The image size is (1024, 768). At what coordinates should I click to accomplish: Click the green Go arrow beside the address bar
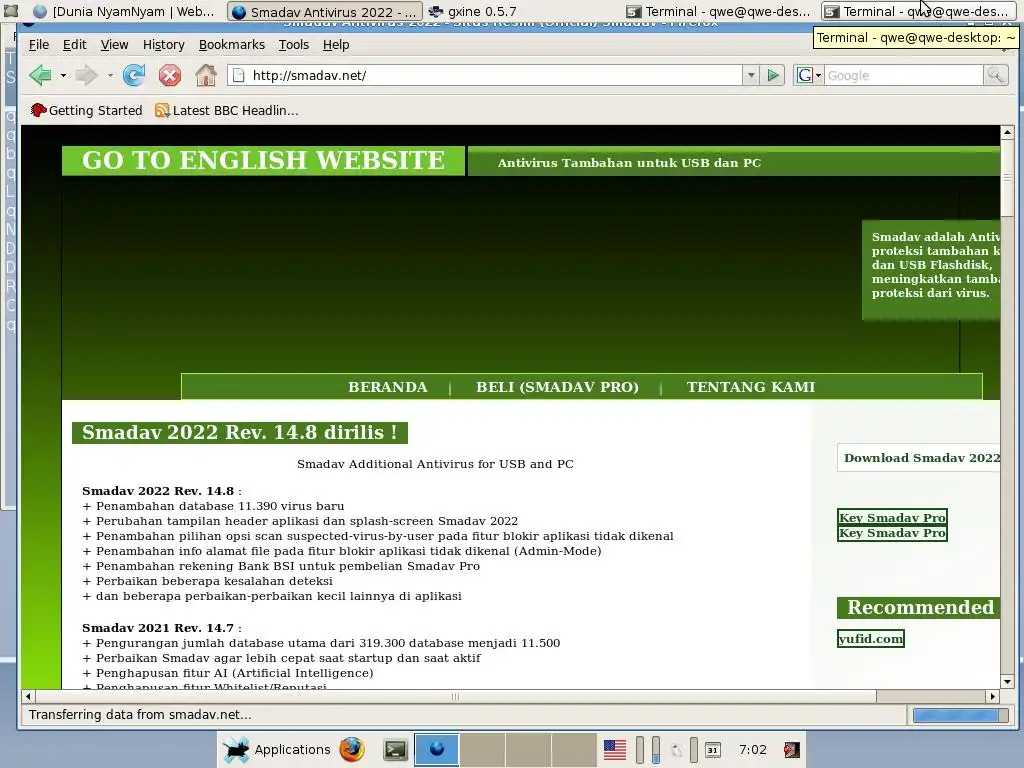click(x=773, y=76)
